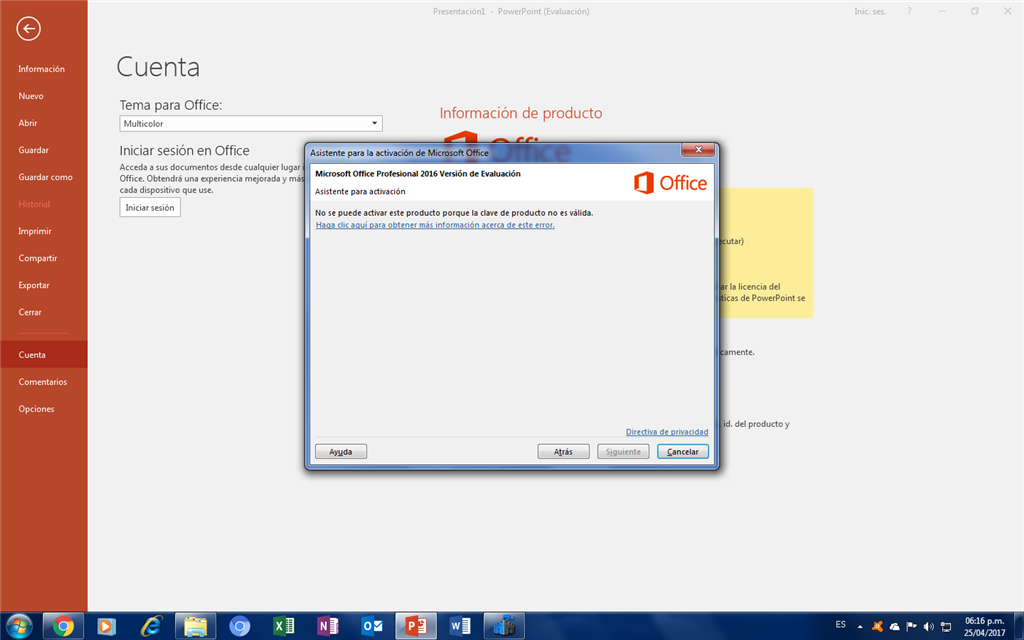Click the volume speaker tray icon

point(928,627)
